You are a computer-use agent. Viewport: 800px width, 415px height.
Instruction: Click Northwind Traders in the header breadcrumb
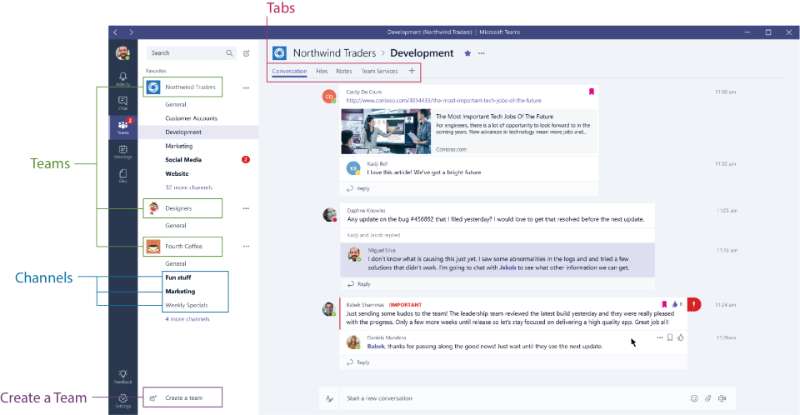(334, 53)
